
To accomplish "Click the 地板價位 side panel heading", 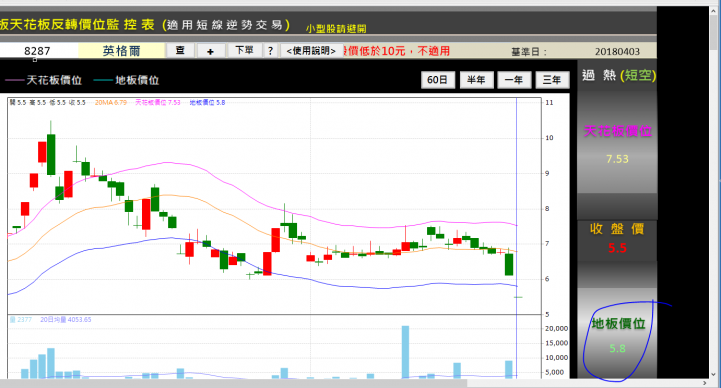I will (x=618, y=324).
